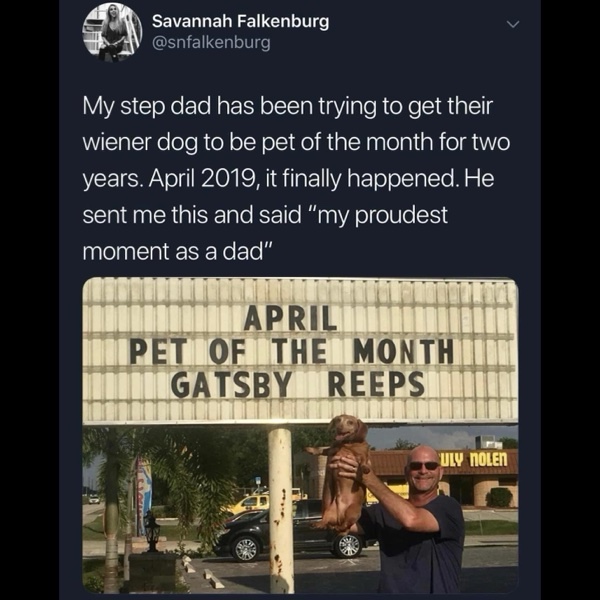Image resolution: width=600 pixels, height=600 pixels.
Task: Expand the tweet options chevron
Action: tap(514, 25)
